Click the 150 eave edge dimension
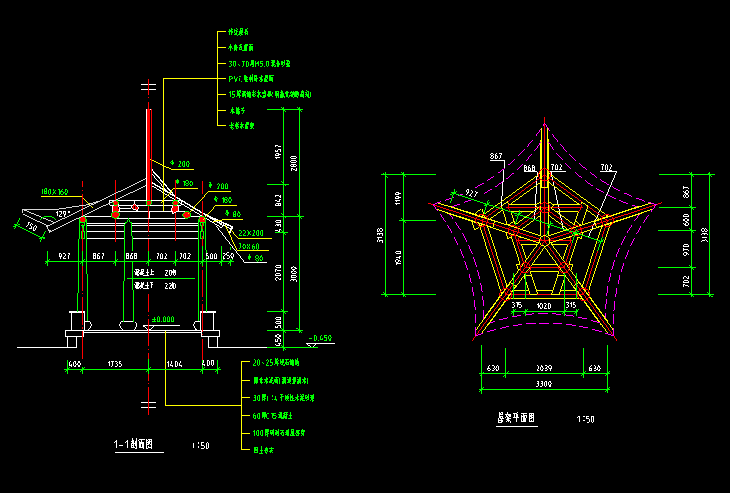730x493 pixels. click(x=31, y=226)
